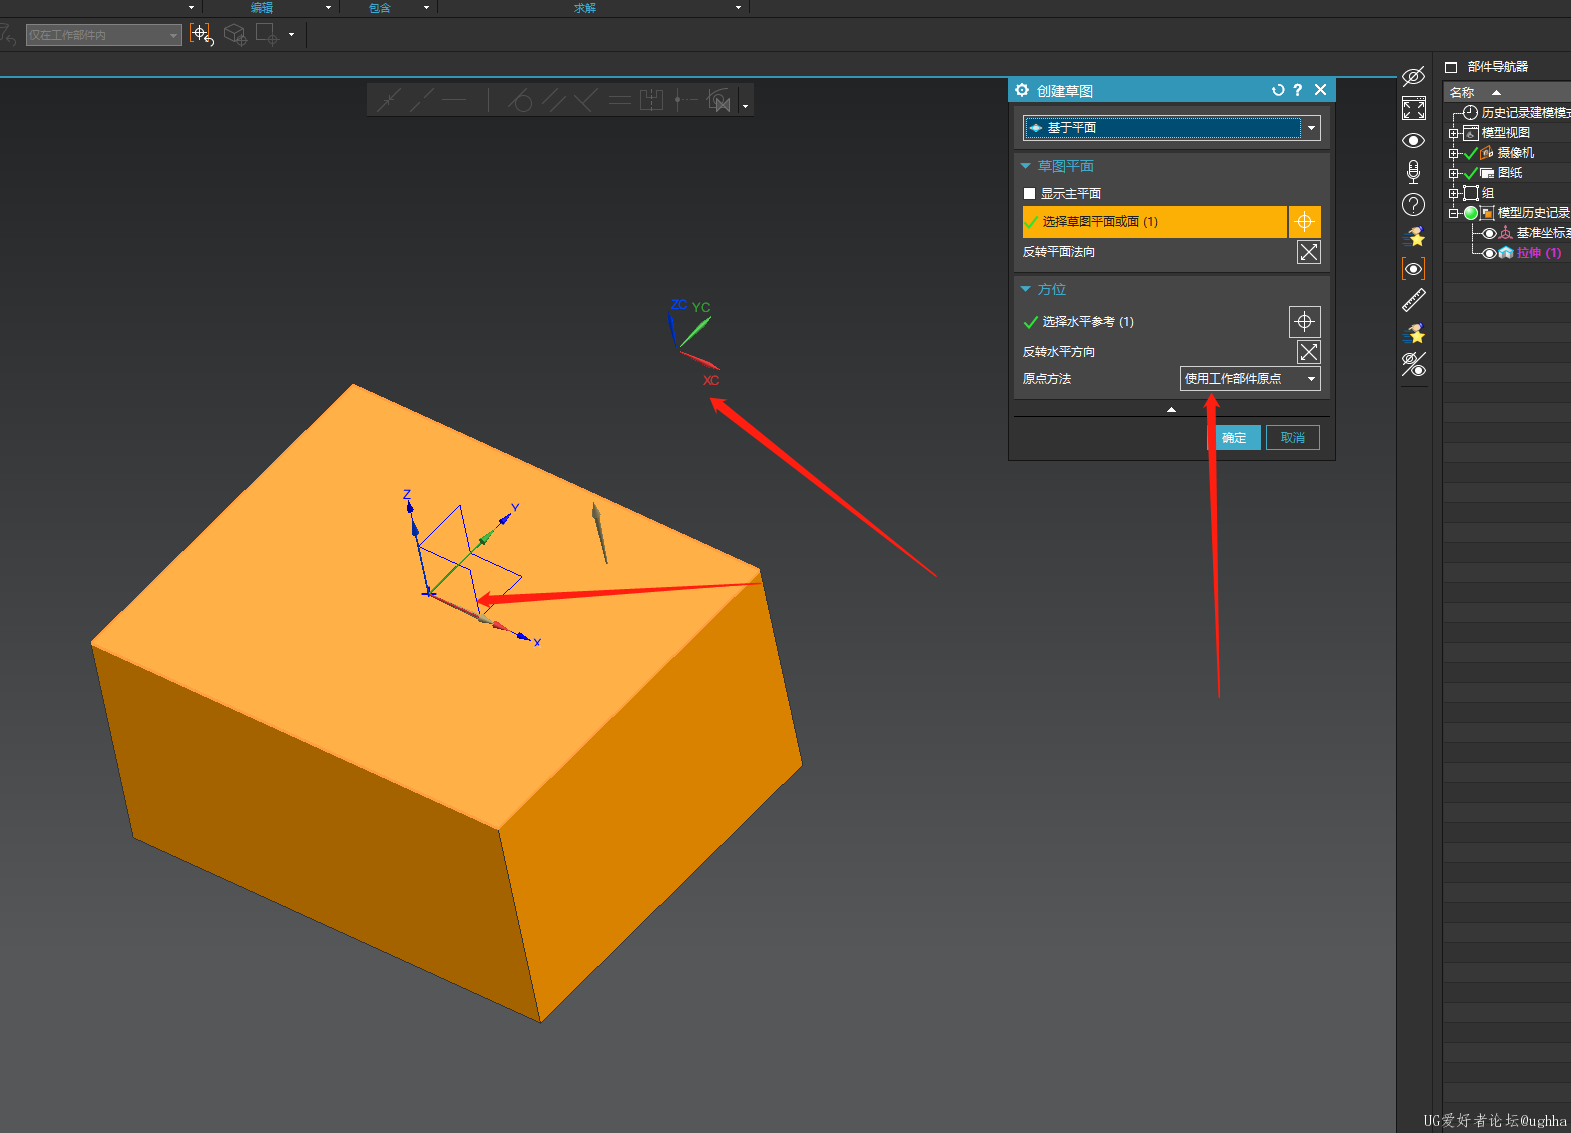The width and height of the screenshot is (1571, 1133).
Task: Select the tangent constraint icon
Action: [x=520, y=100]
